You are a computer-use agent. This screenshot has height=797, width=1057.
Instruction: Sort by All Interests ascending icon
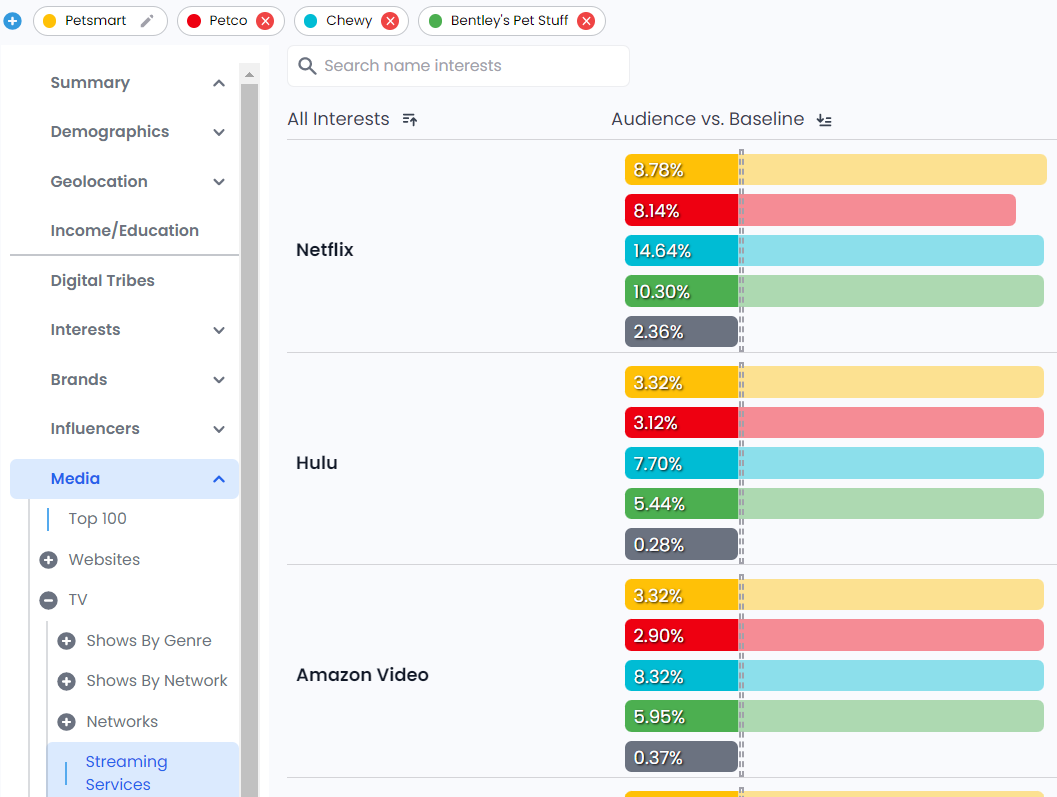pyautogui.click(x=410, y=120)
